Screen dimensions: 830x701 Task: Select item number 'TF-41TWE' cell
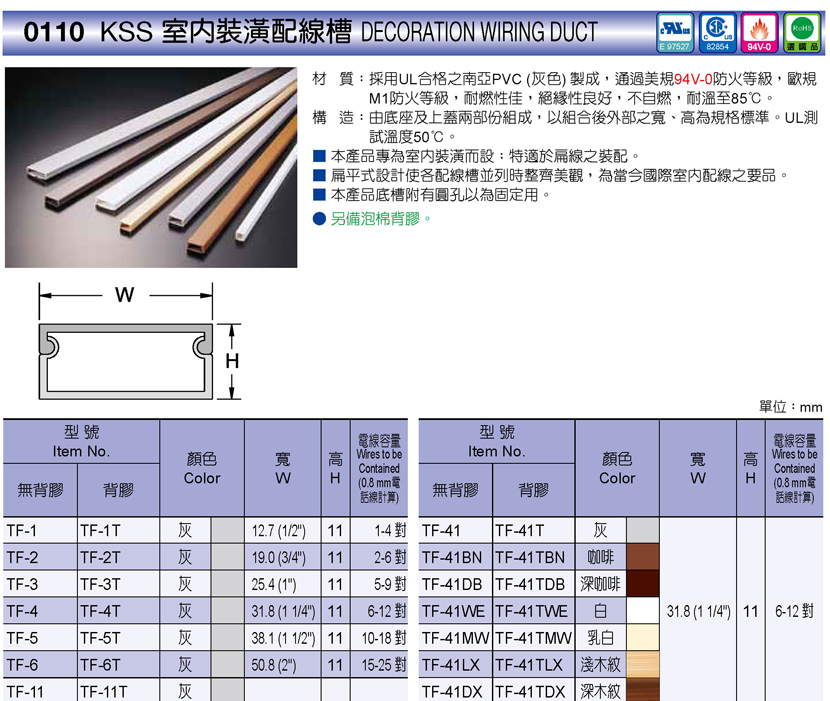coord(534,611)
